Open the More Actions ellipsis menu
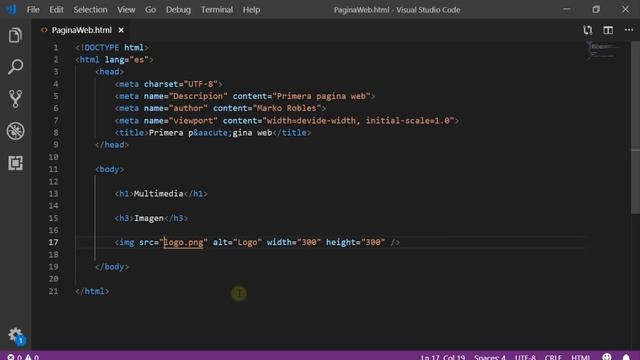Screen dimensions: 640x360 tap(629, 30)
